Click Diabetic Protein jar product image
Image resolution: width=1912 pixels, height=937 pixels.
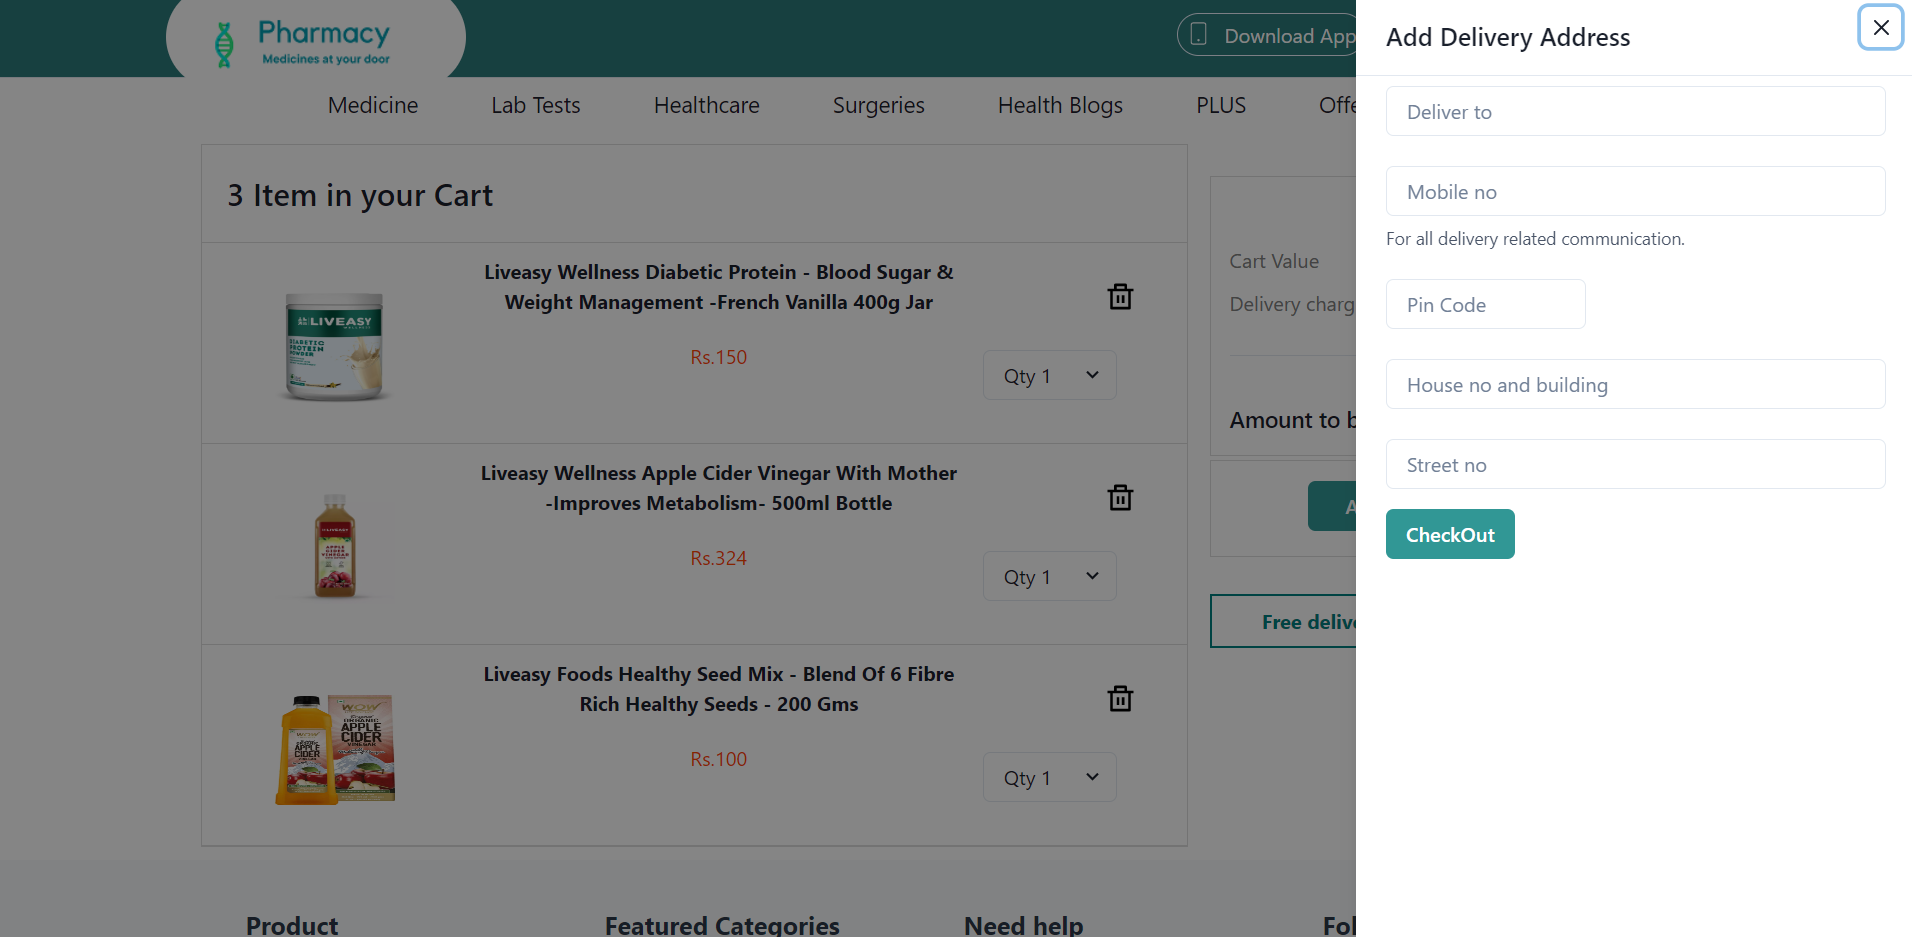click(x=334, y=346)
